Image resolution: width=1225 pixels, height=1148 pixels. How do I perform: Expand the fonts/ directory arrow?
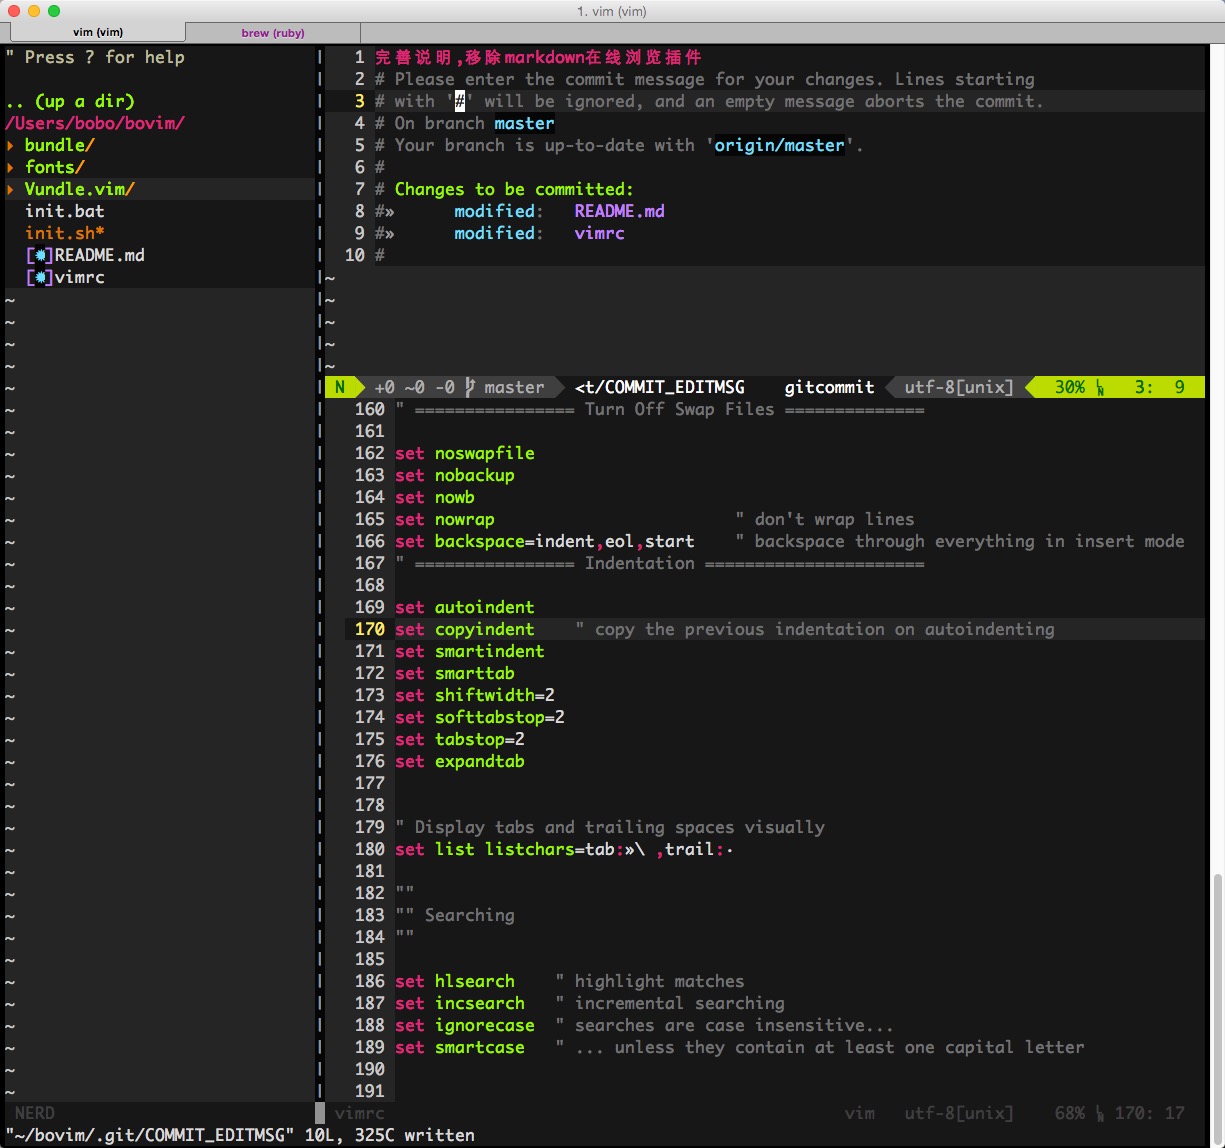11,167
